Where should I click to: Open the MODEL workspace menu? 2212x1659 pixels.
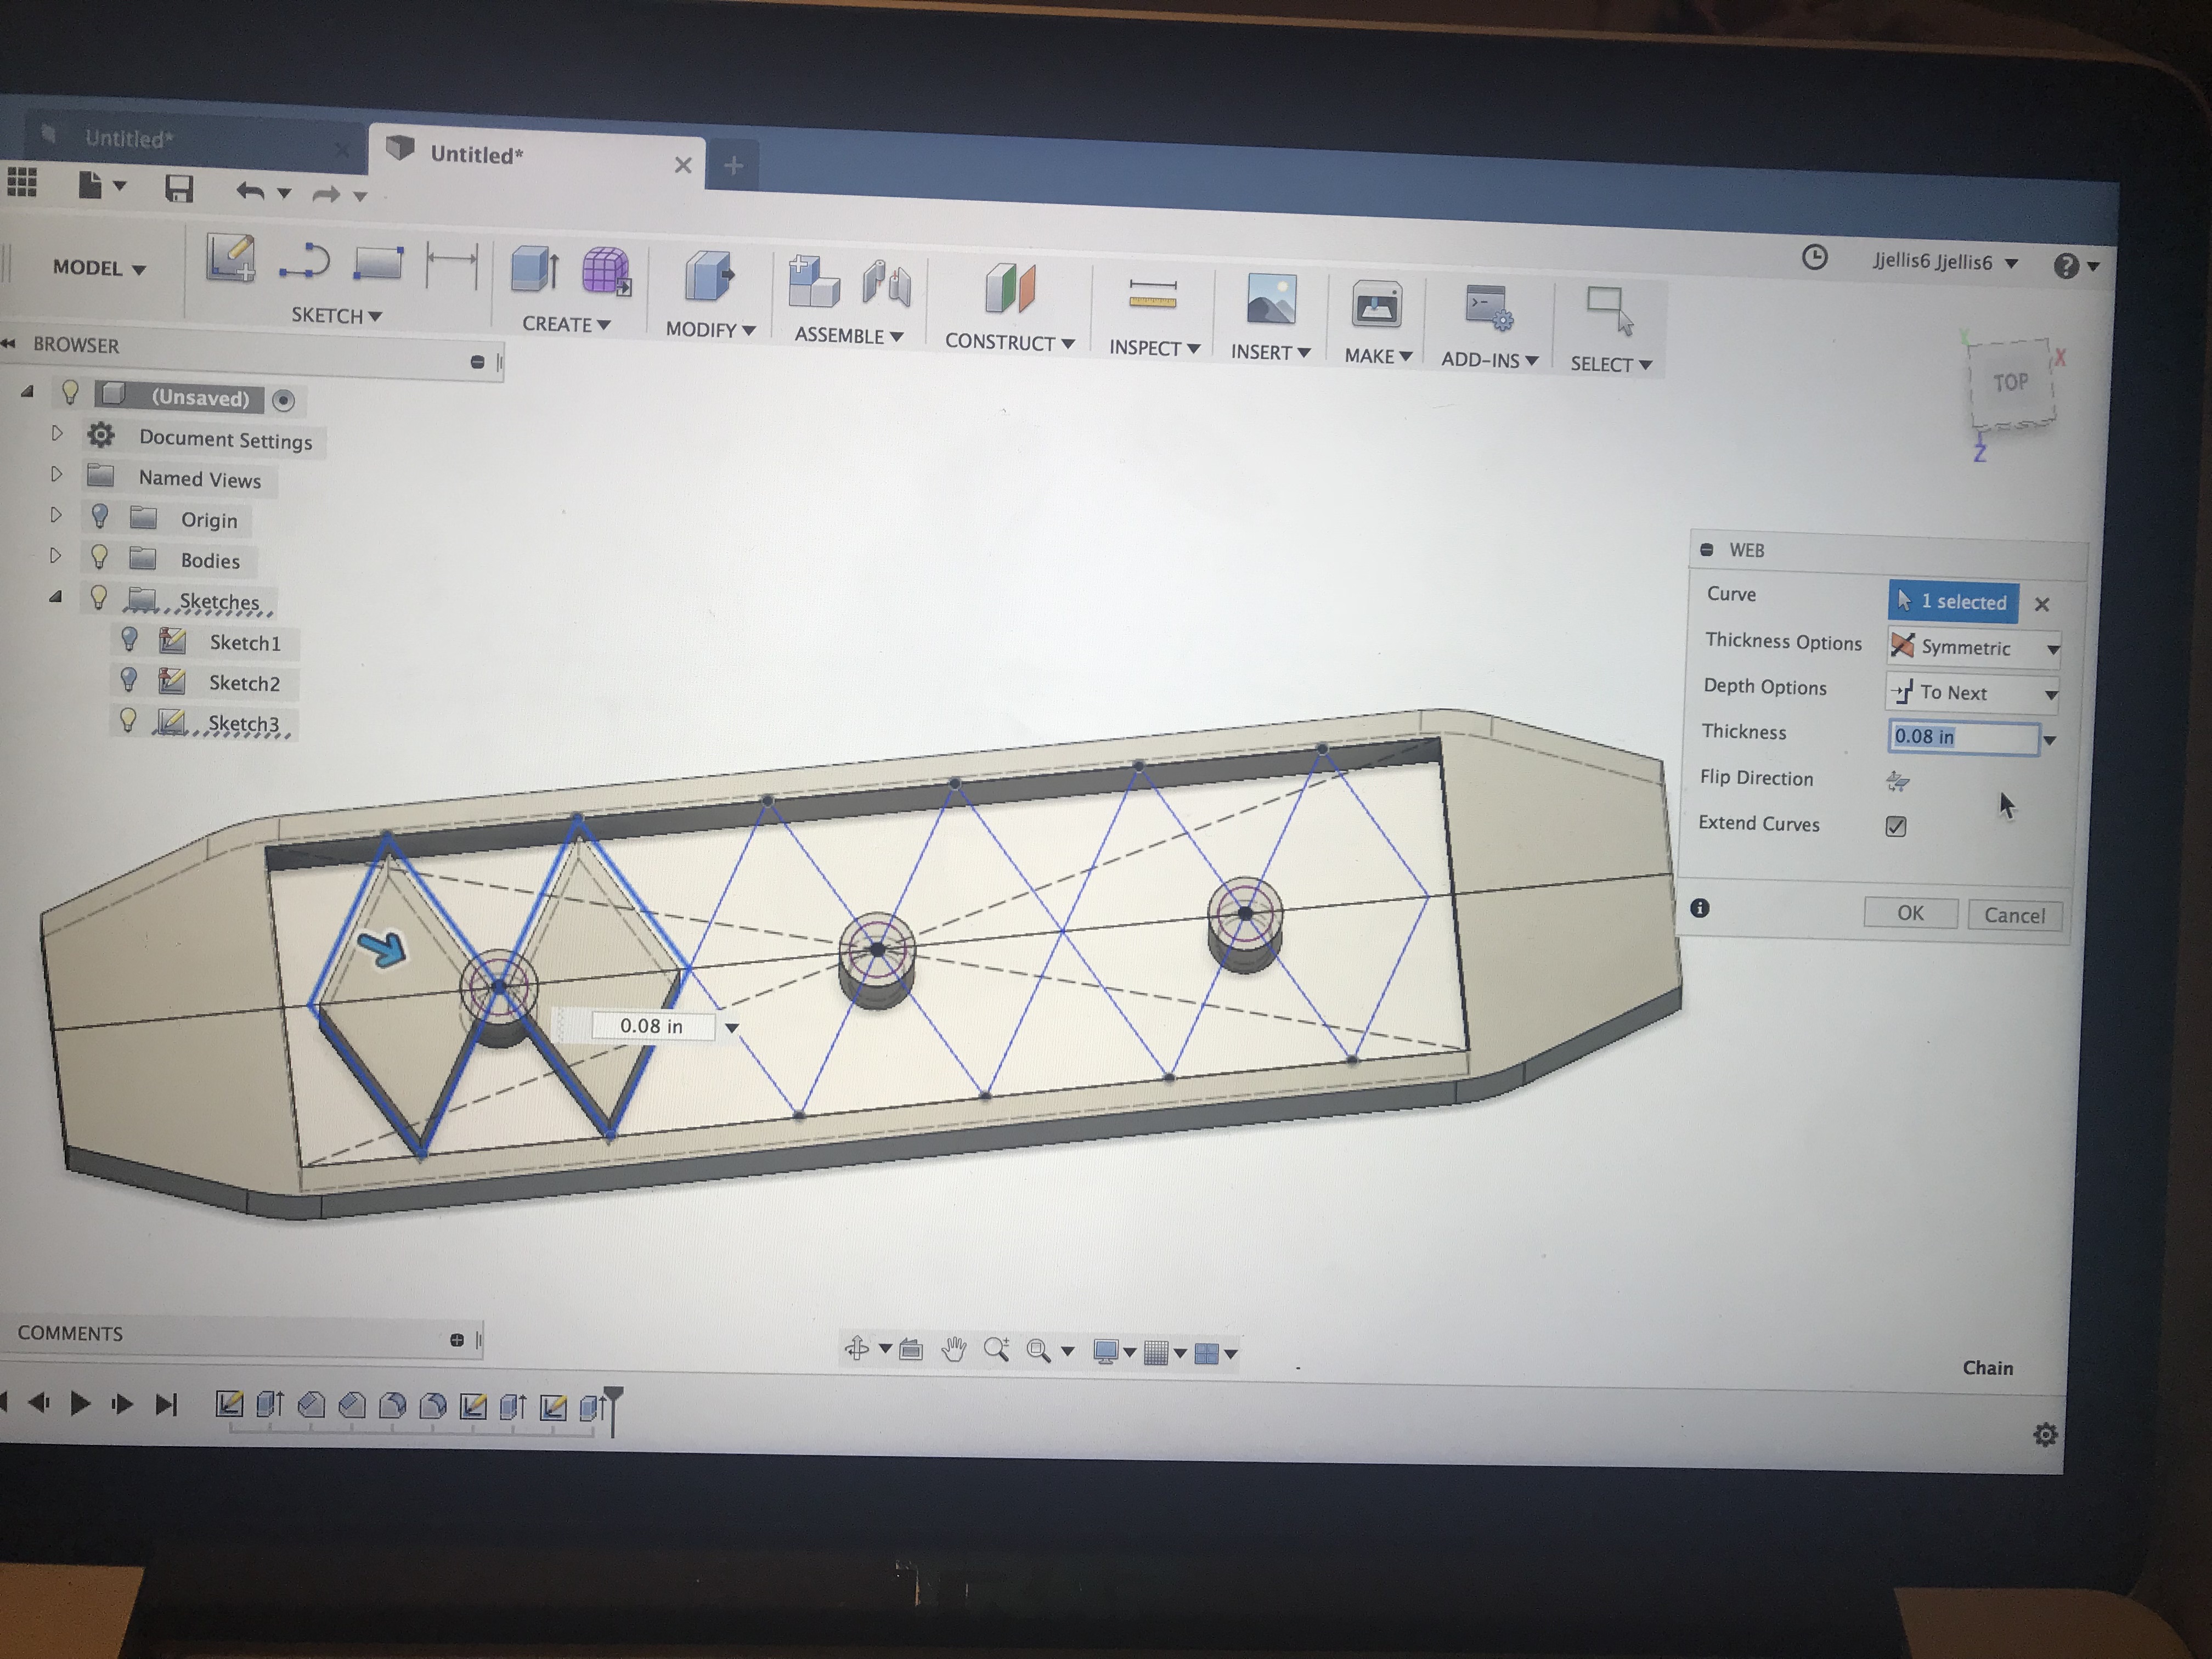[99, 268]
